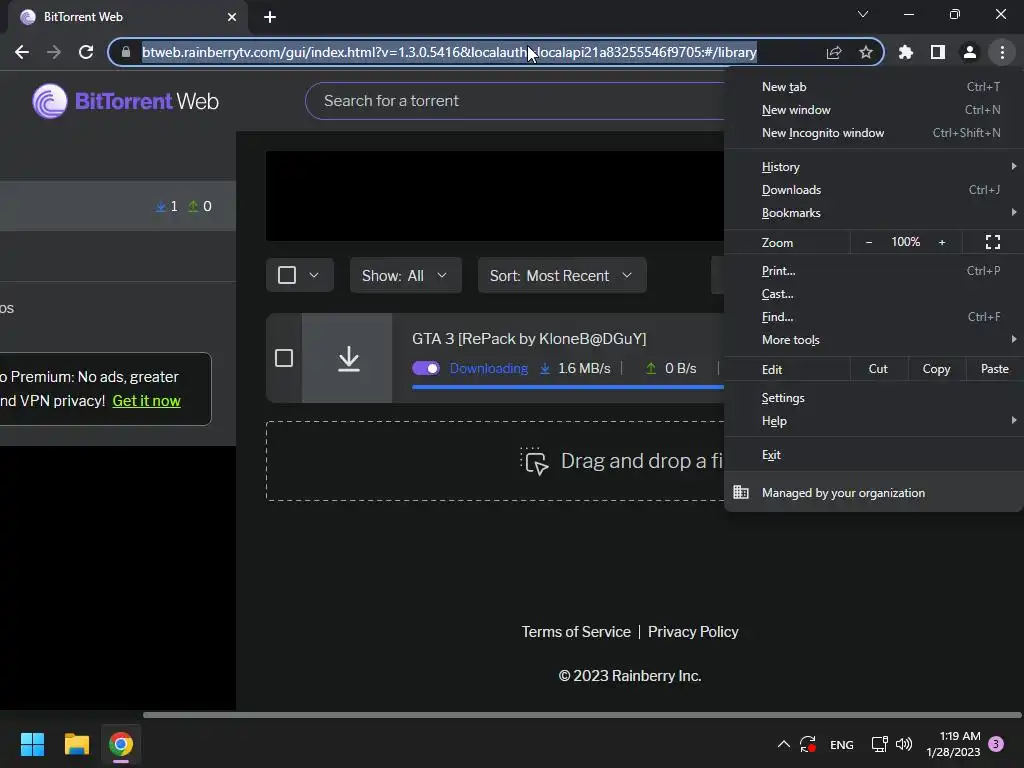Open File Explorer from taskbar

point(76,744)
